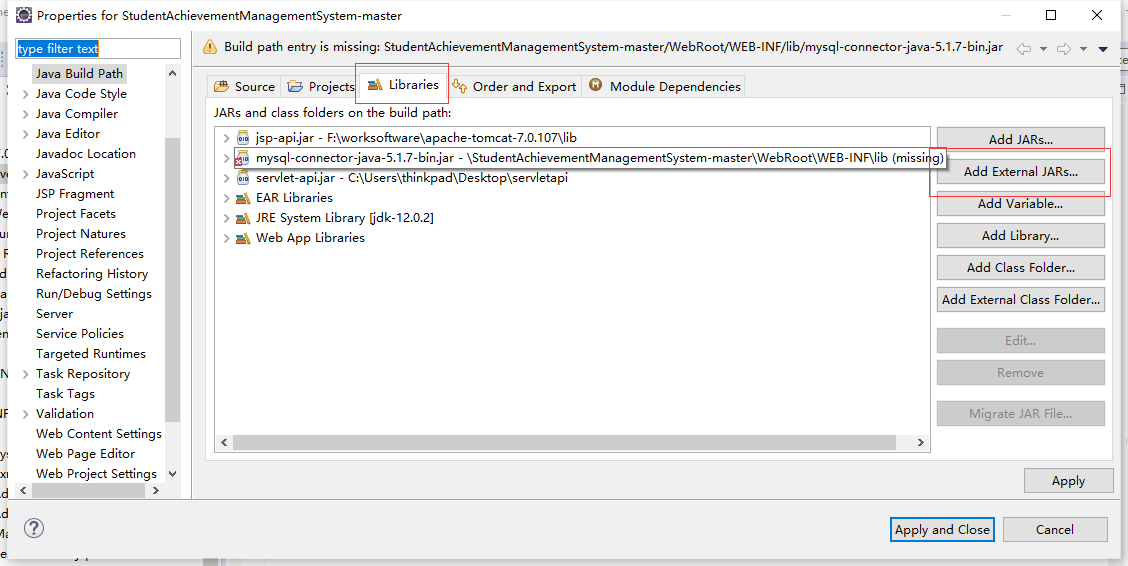Select JSP Fragment in sidebar
Viewport: 1128px width, 566px height.
point(75,193)
